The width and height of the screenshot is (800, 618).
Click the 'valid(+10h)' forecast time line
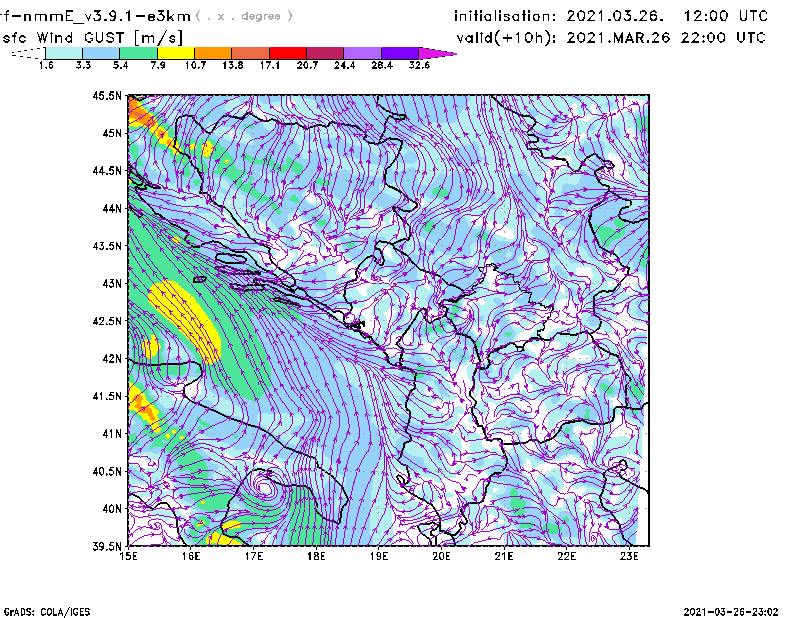[611, 38]
